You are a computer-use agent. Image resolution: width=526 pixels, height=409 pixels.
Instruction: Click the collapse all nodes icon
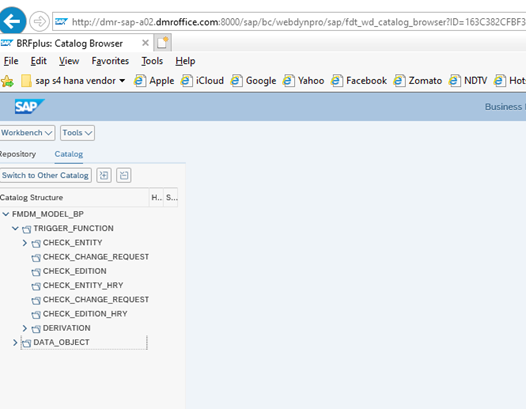click(x=124, y=175)
